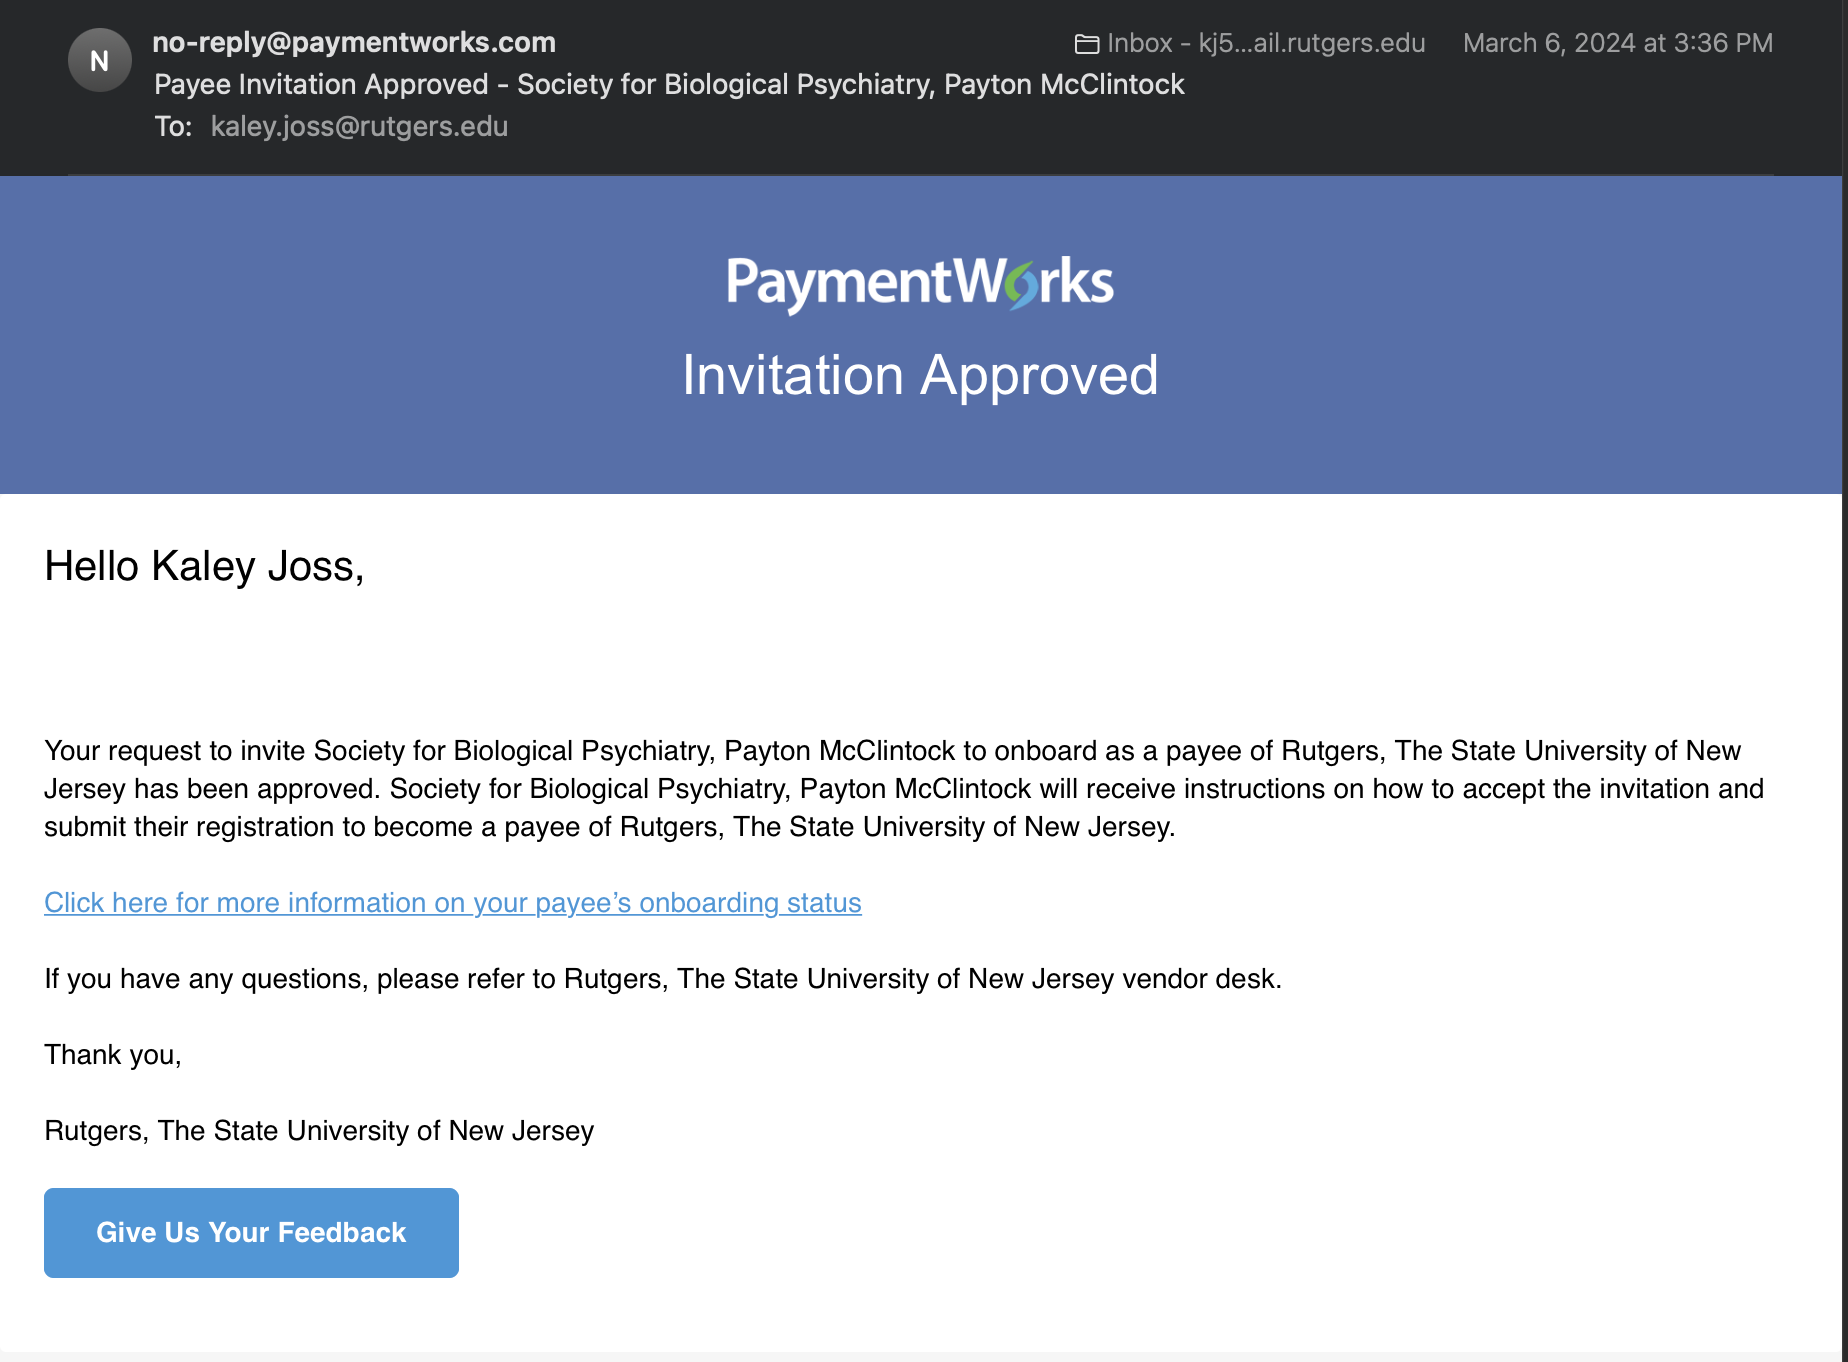Click the 'To:' label in the header

[x=173, y=127]
